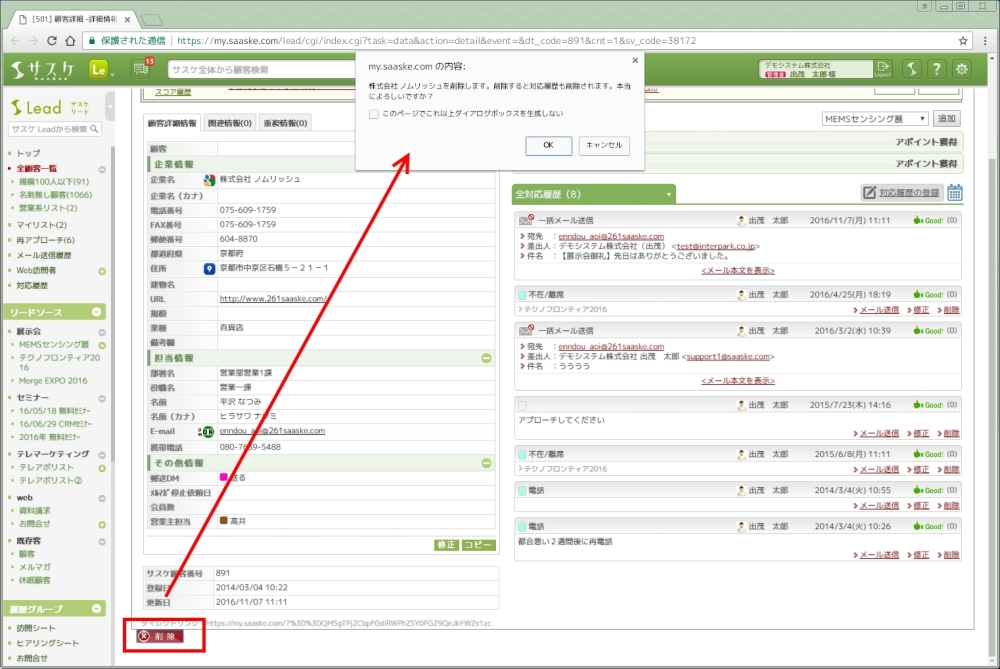Open the MEMSセンシング展 dropdown list

pos(874,119)
